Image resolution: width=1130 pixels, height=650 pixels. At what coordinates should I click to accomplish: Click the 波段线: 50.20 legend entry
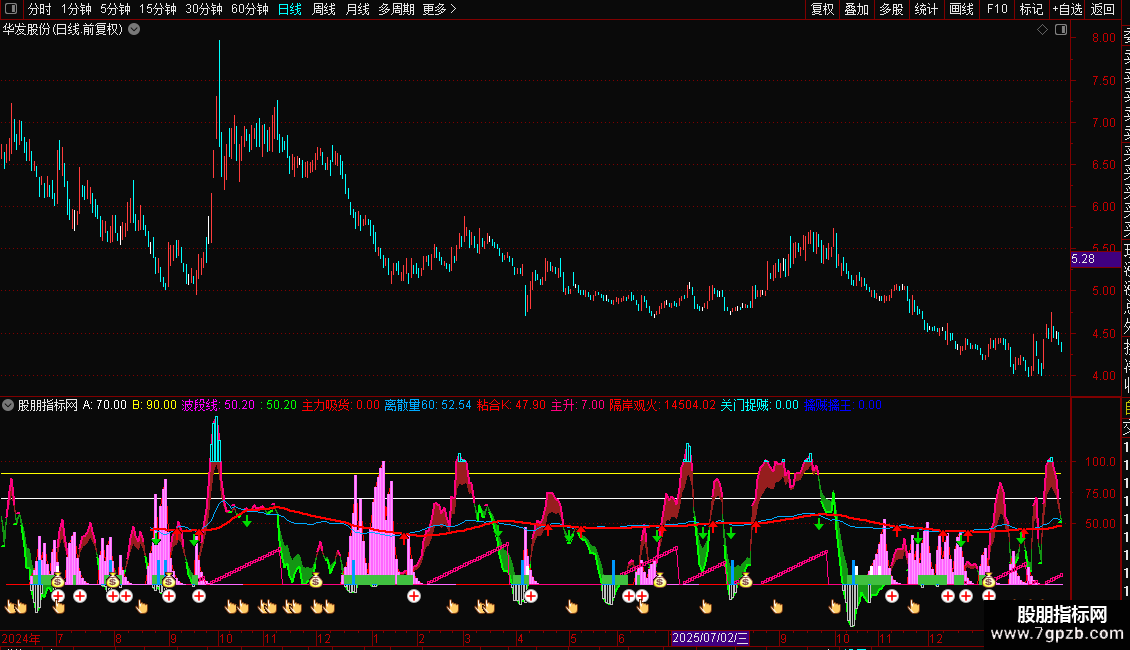(218, 405)
